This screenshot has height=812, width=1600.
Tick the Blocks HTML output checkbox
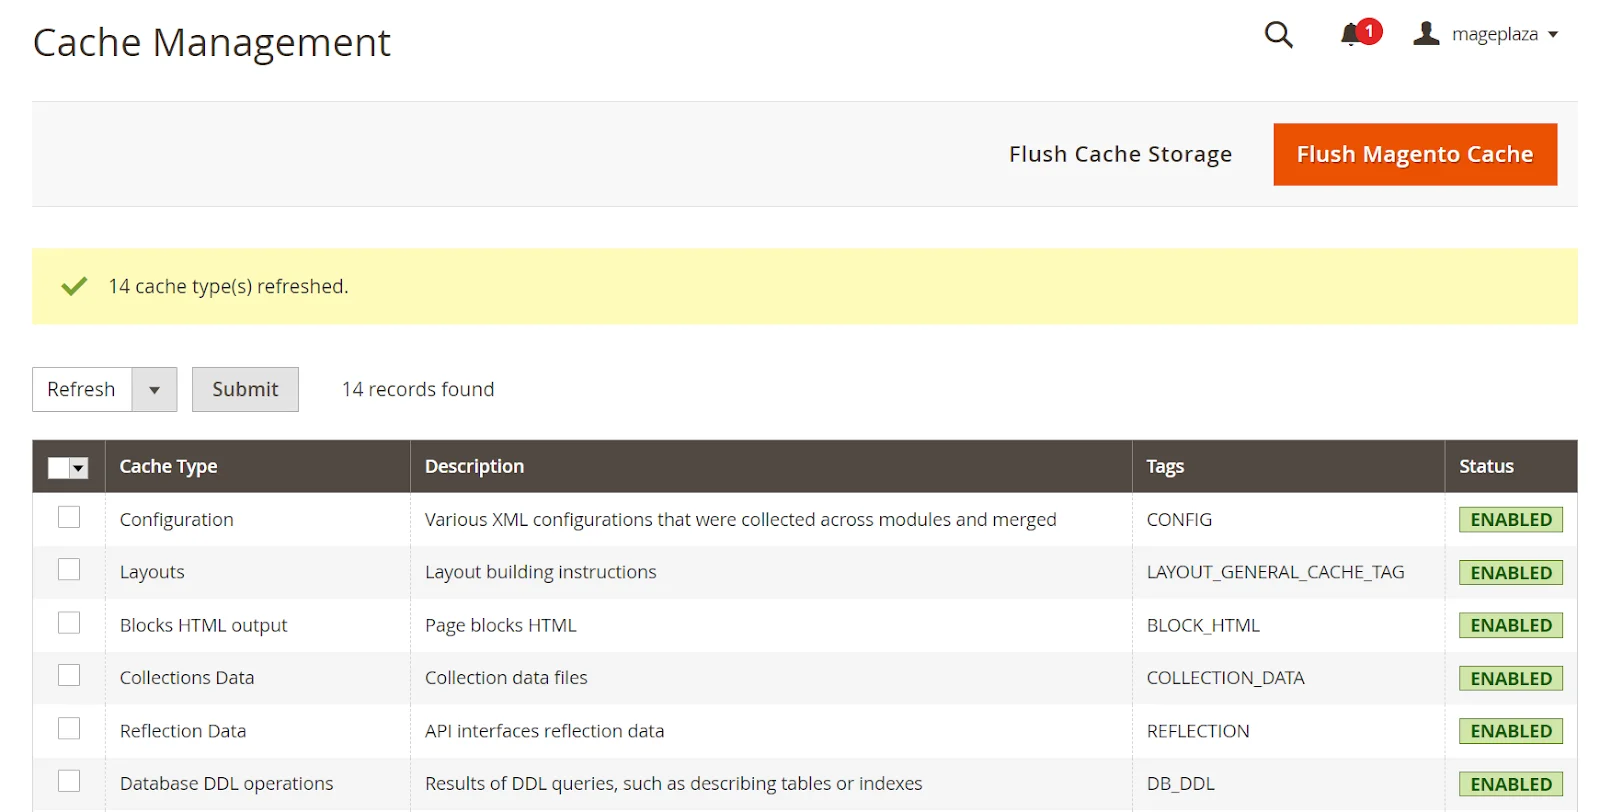(x=69, y=623)
